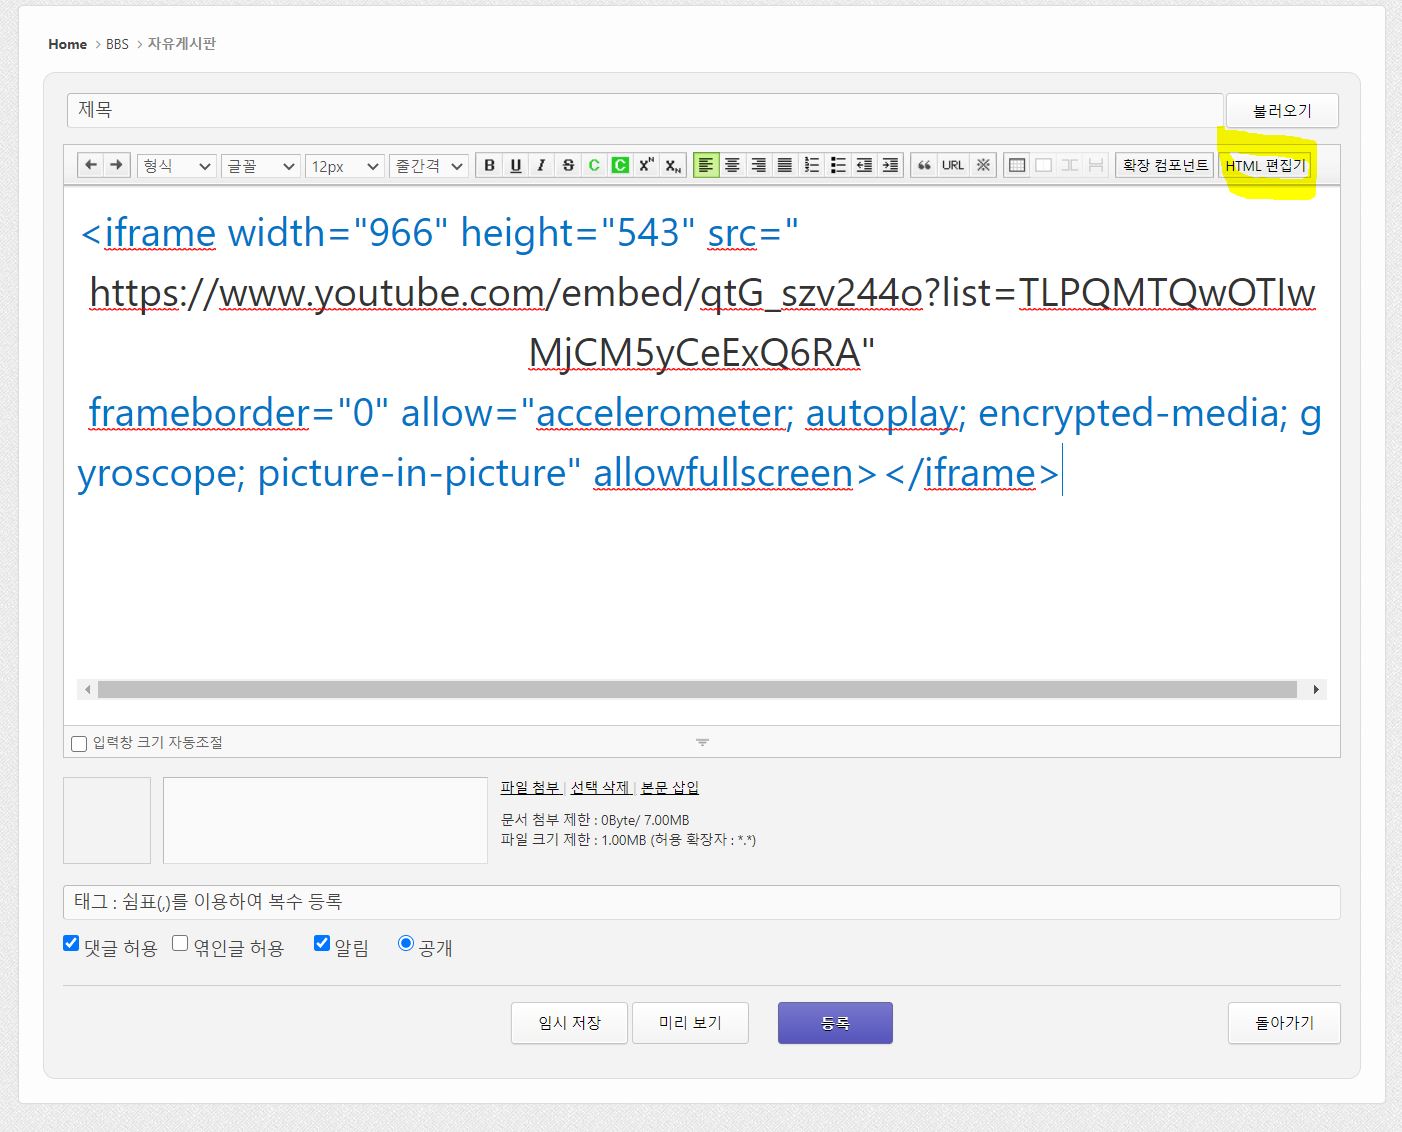The image size is (1402, 1132).
Task: Center align the text
Action: point(732,166)
